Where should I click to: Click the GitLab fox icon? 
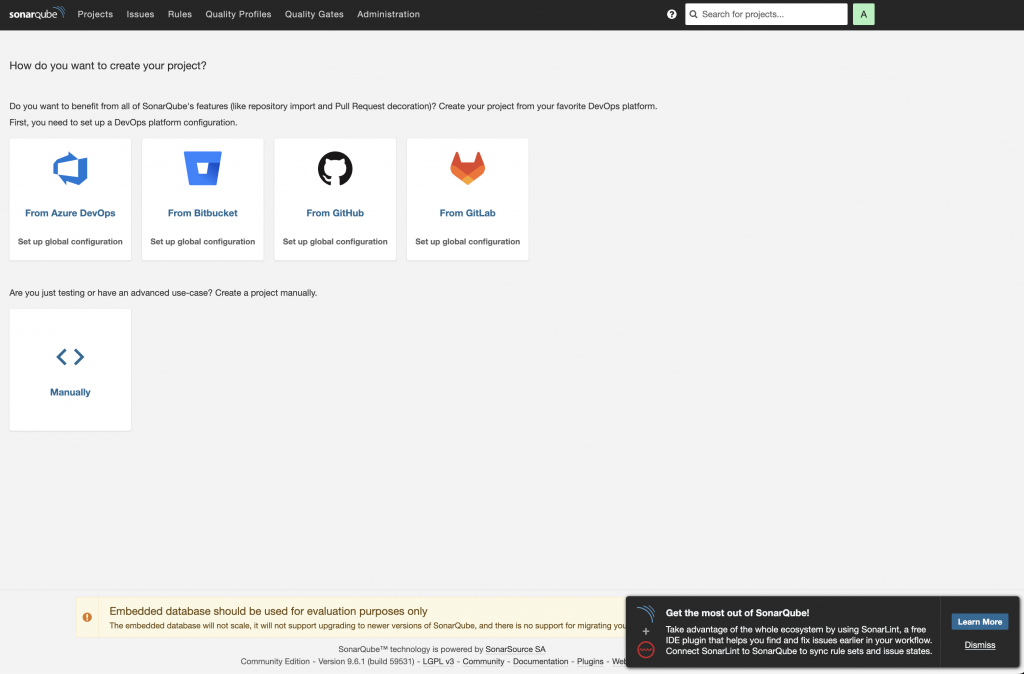pos(468,168)
